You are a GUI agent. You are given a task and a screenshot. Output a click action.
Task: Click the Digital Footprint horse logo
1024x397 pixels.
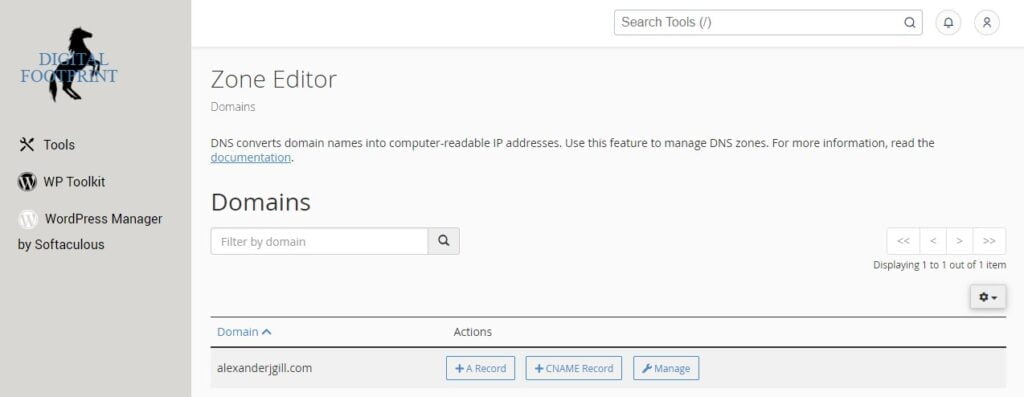pos(69,65)
